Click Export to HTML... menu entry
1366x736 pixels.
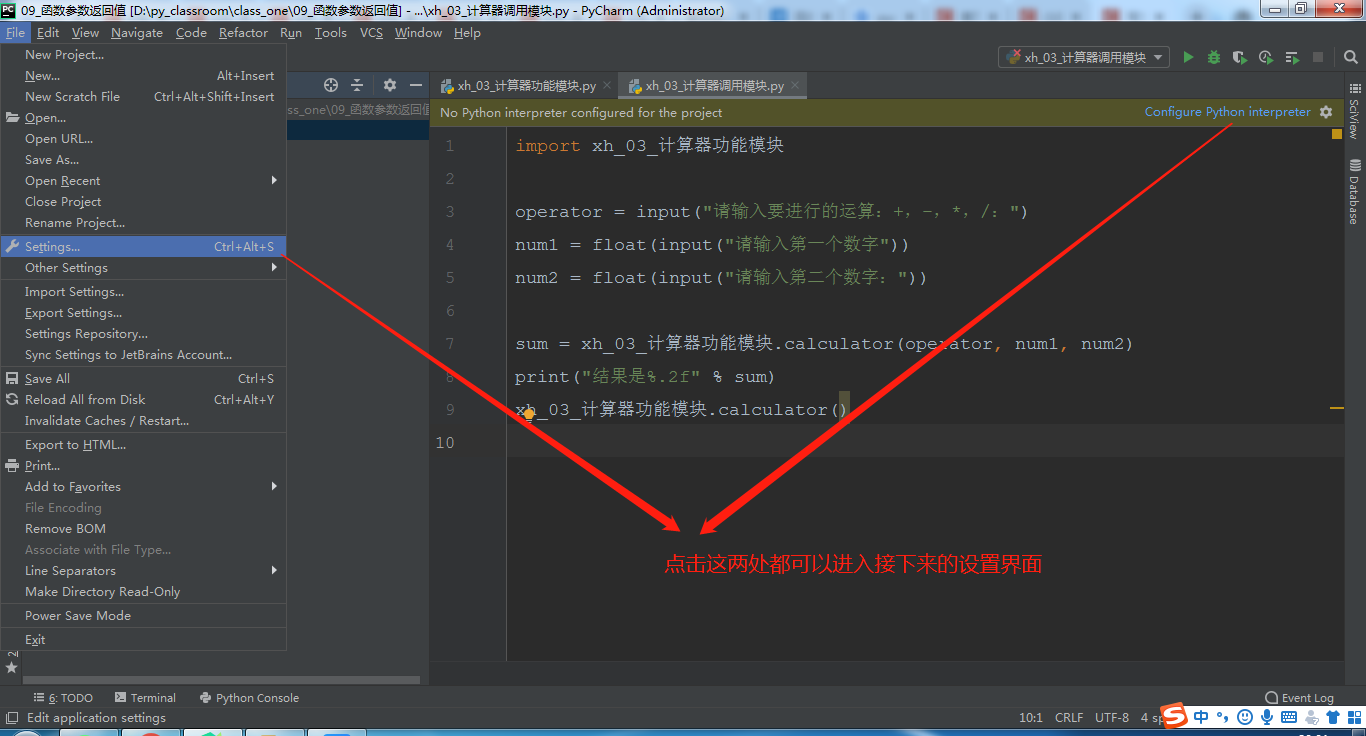(143, 445)
